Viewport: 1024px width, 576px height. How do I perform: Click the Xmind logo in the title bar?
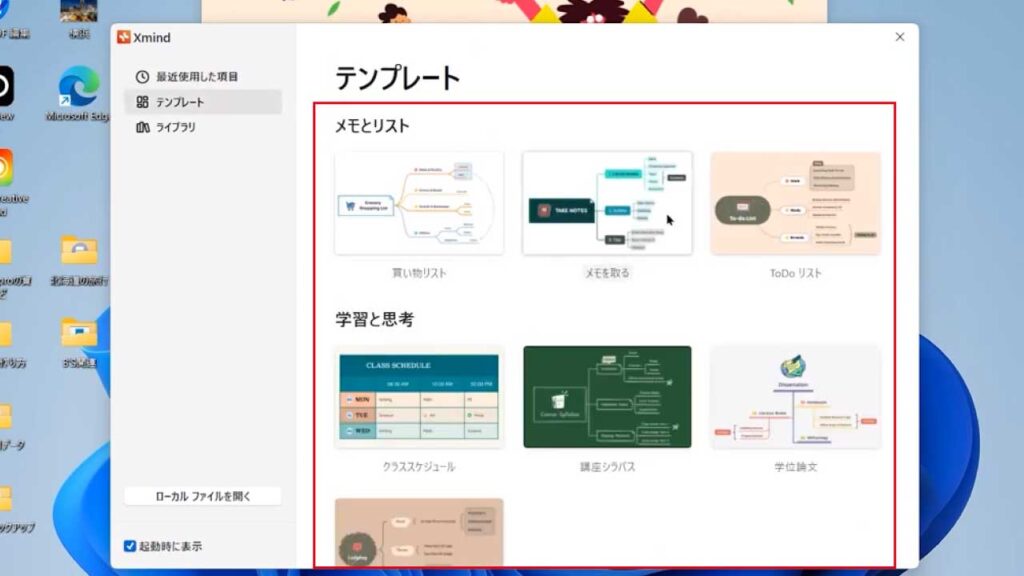123,37
